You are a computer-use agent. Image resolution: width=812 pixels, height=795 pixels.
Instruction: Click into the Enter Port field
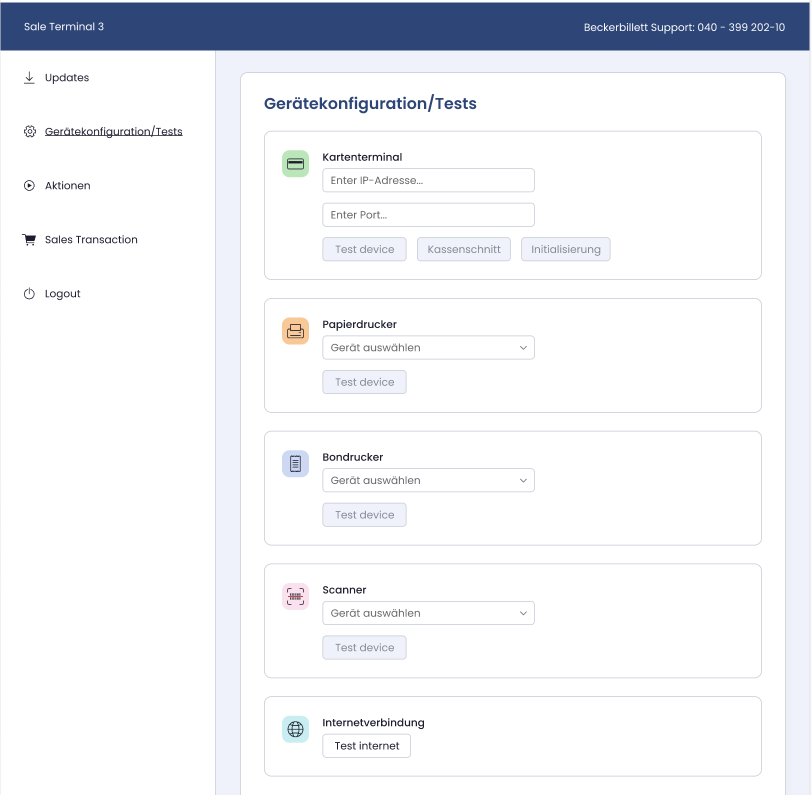428,215
